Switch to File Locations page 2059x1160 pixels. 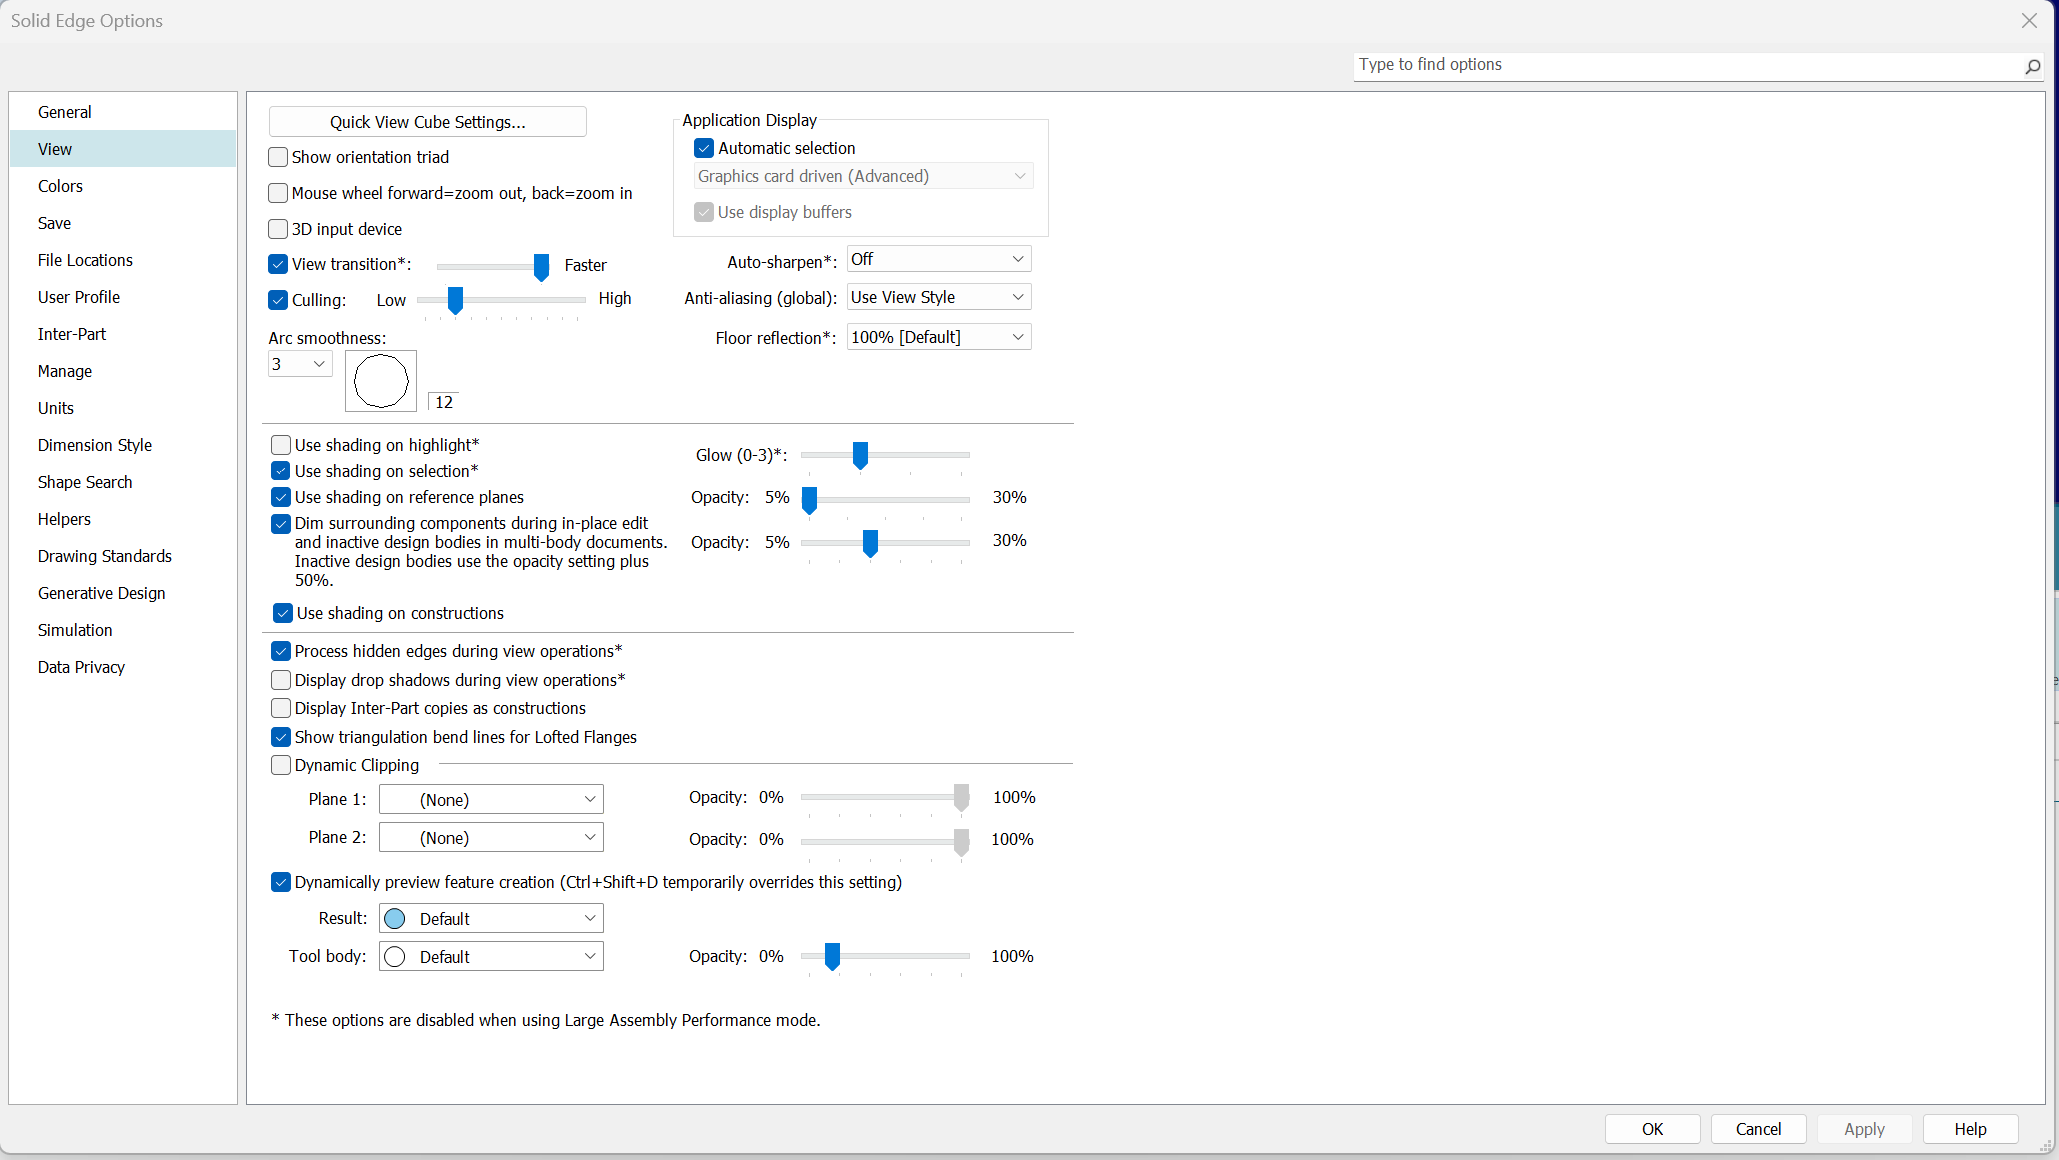[x=85, y=260]
